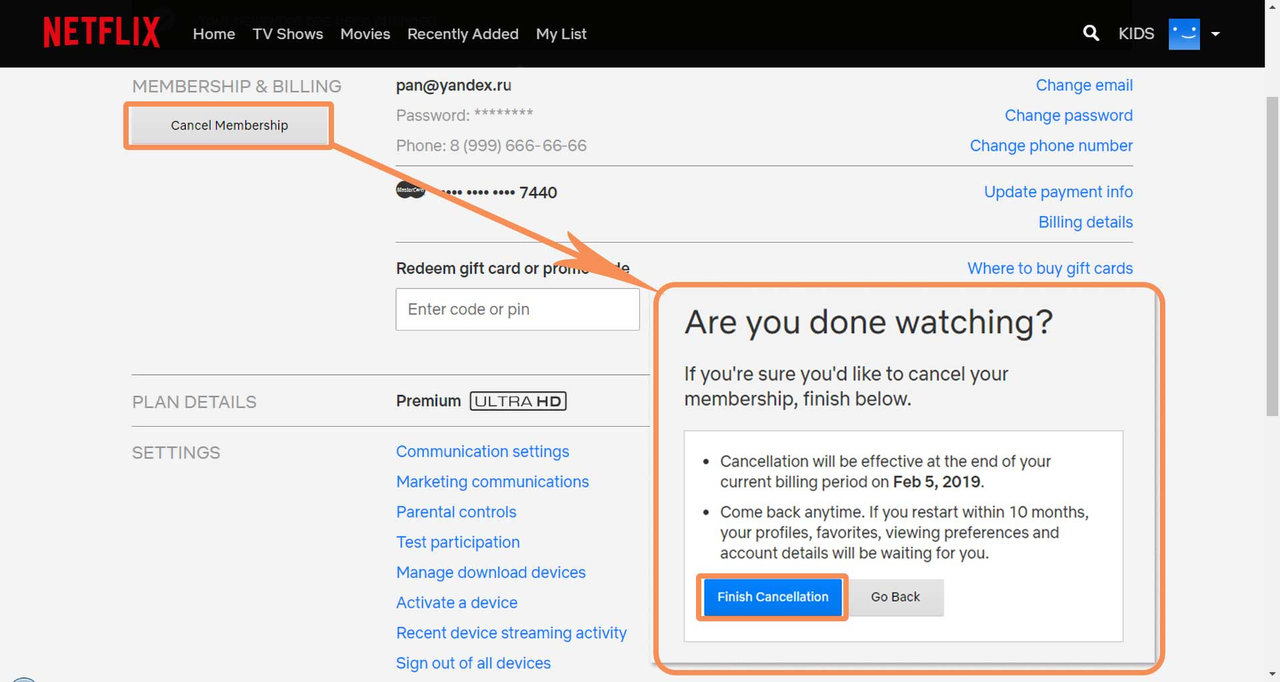Confirm with Finish Cancellation button
This screenshot has width=1280, height=682.
(x=773, y=597)
